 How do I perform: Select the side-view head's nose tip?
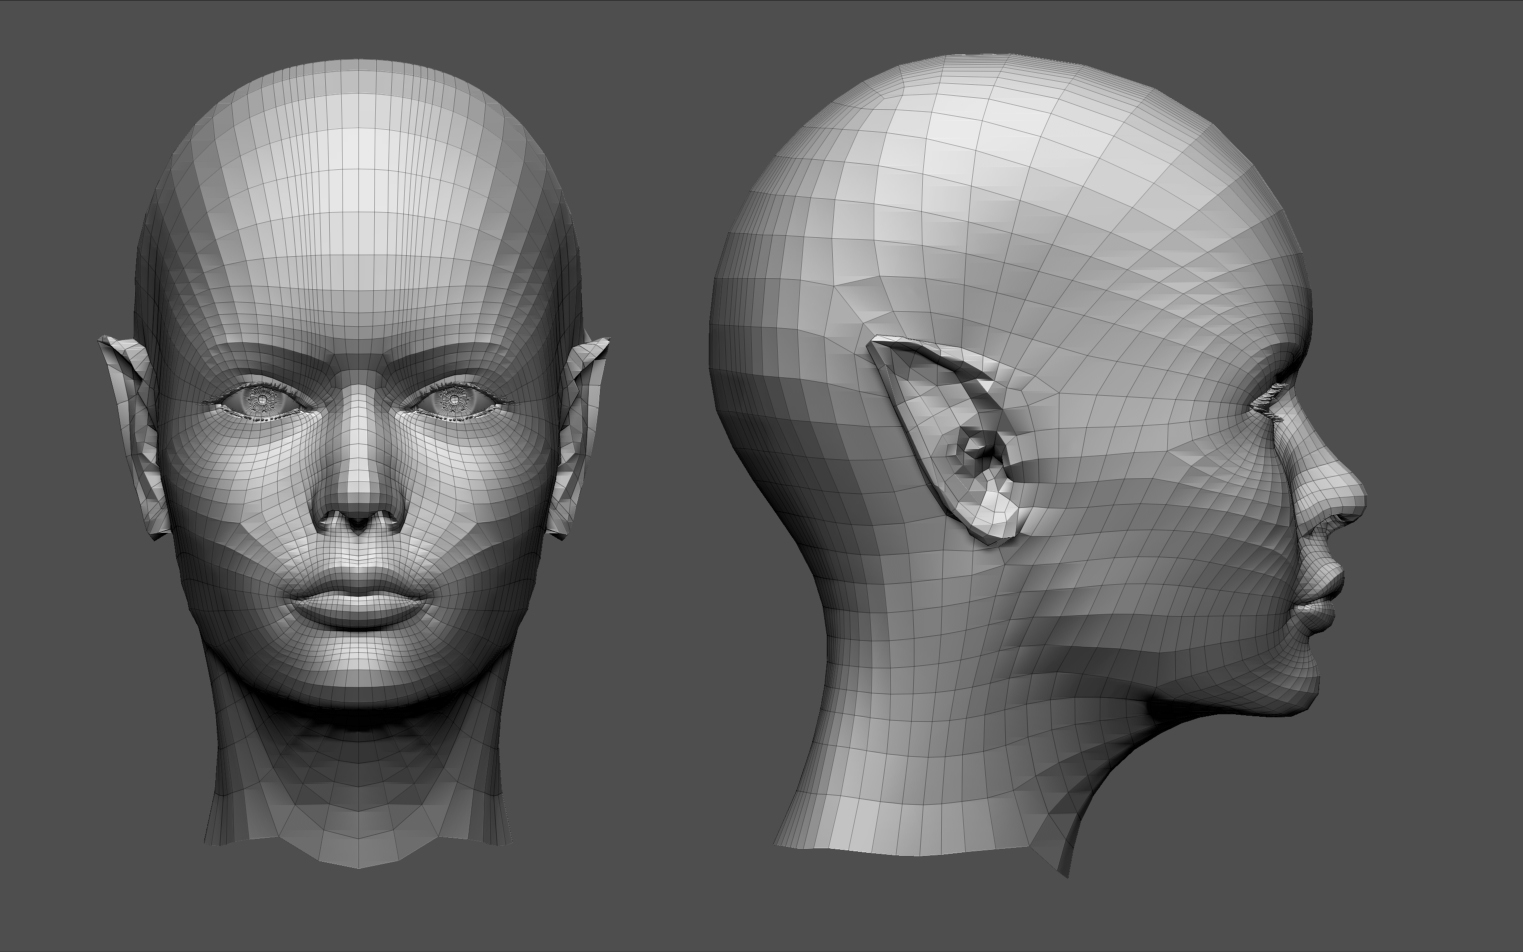[1348, 498]
